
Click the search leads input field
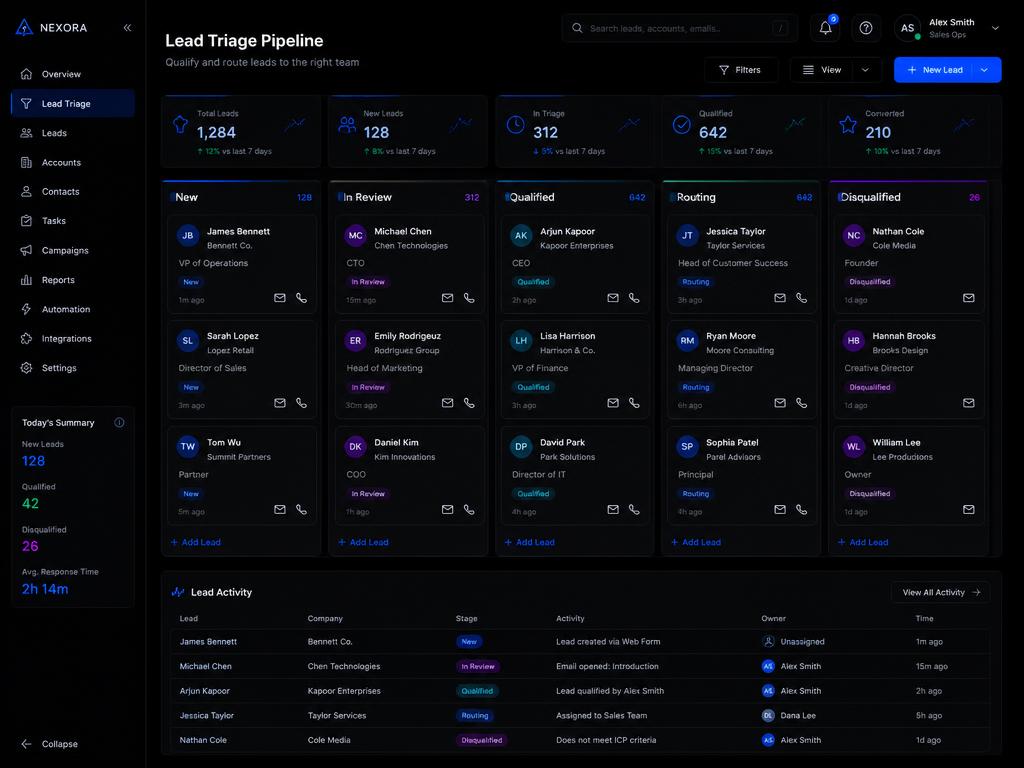679,28
